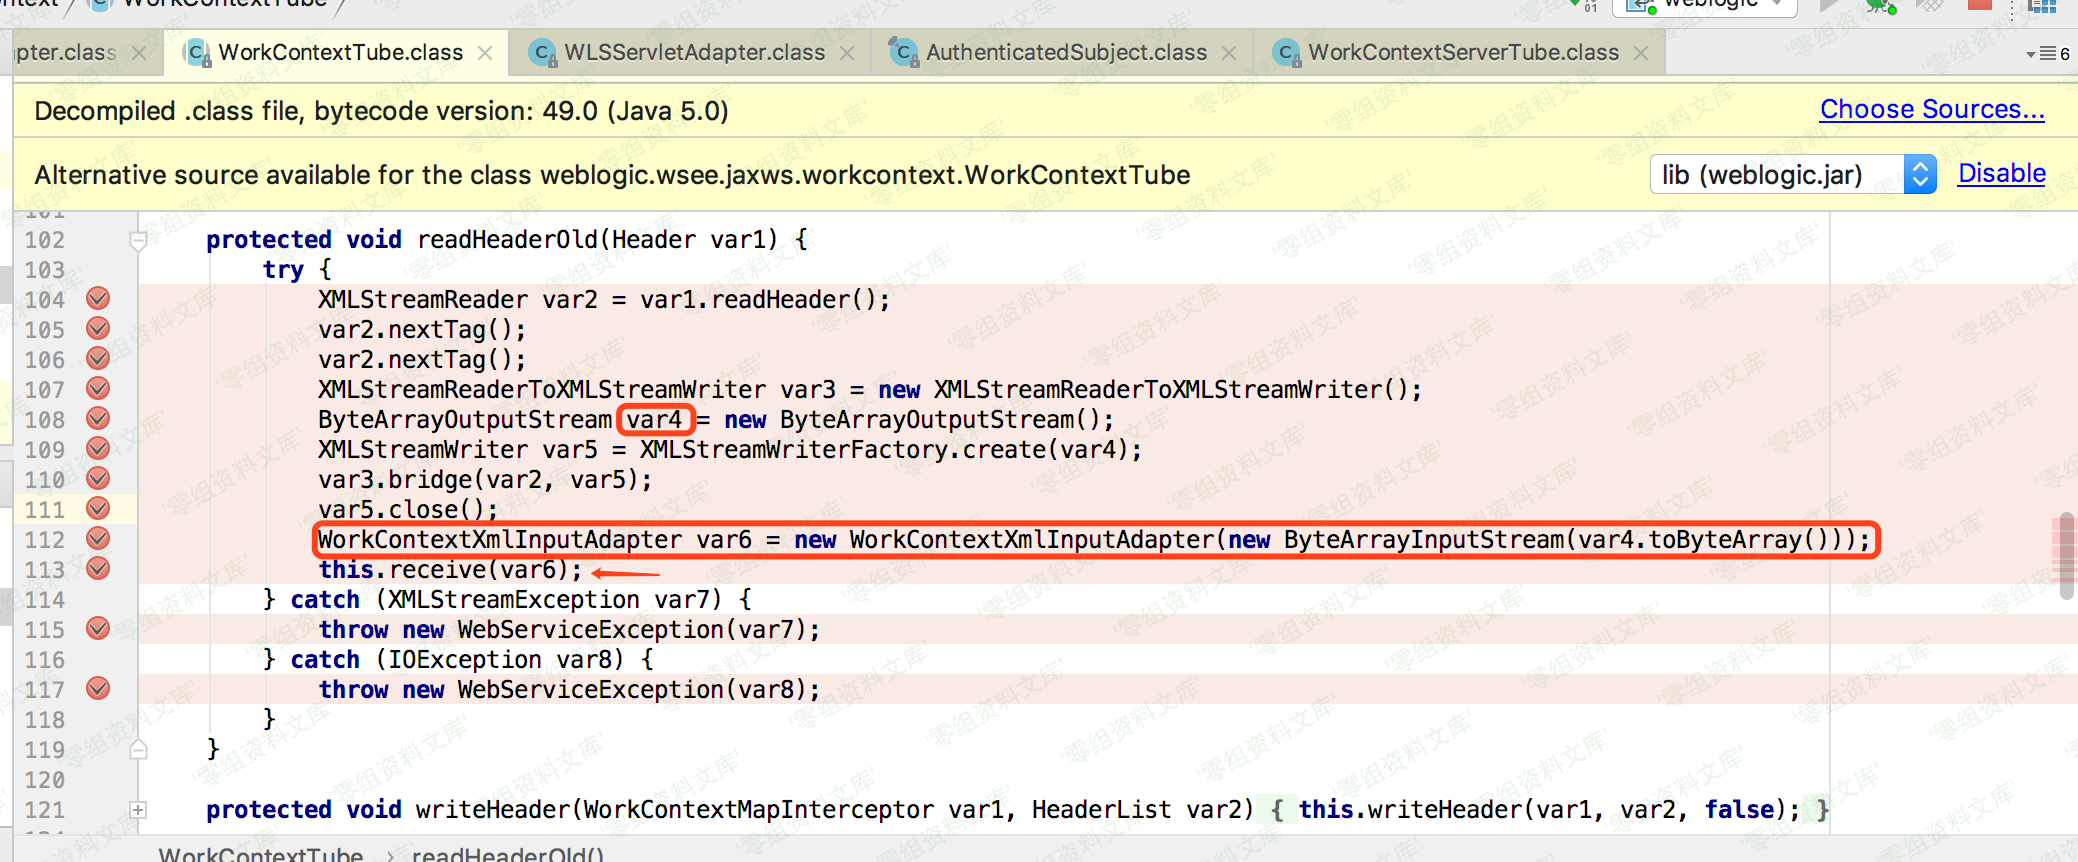
Task: Click the Run play arrow icon
Action: 1829,6
